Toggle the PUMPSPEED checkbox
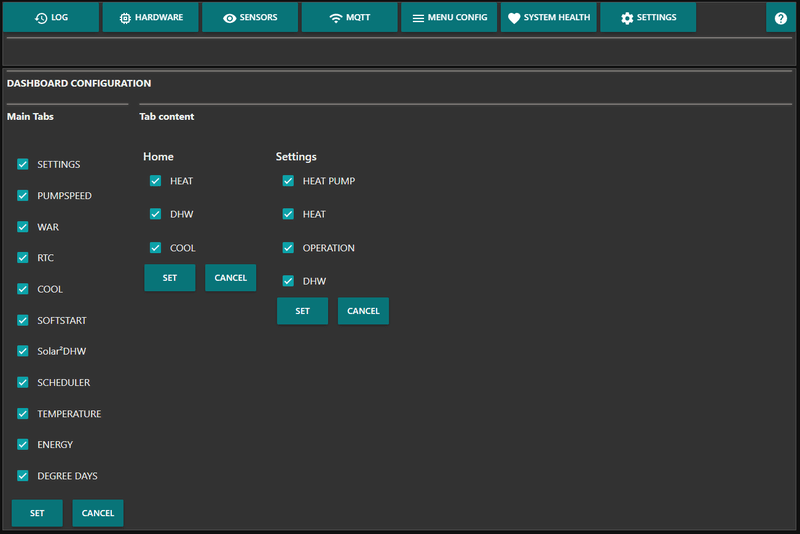800x534 pixels. coord(22,195)
